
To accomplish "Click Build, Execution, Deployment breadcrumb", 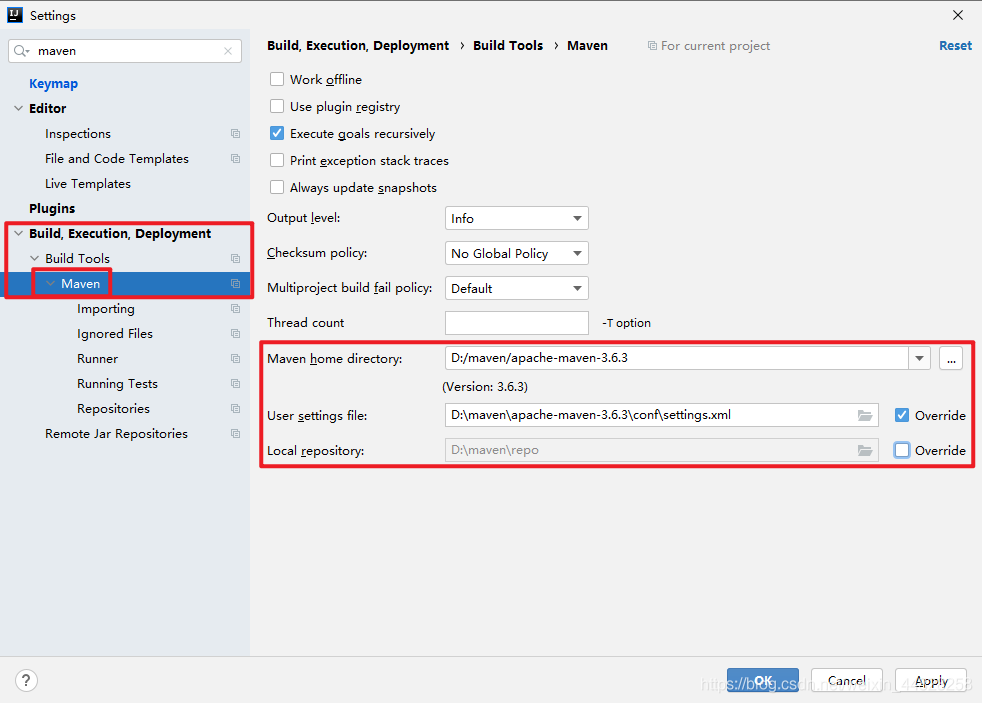I will 358,46.
